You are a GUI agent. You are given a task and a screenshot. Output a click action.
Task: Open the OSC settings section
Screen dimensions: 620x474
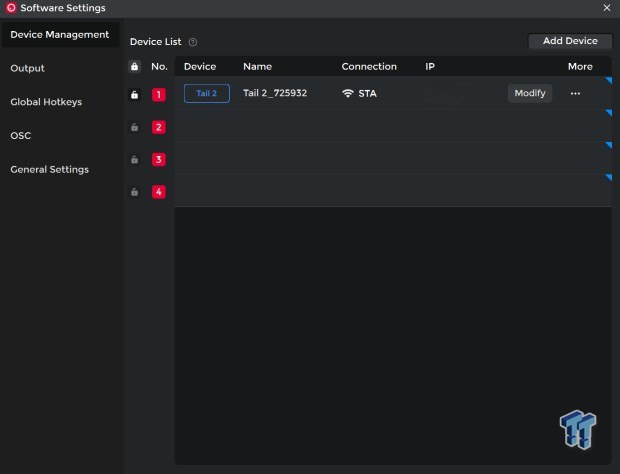pos(21,135)
